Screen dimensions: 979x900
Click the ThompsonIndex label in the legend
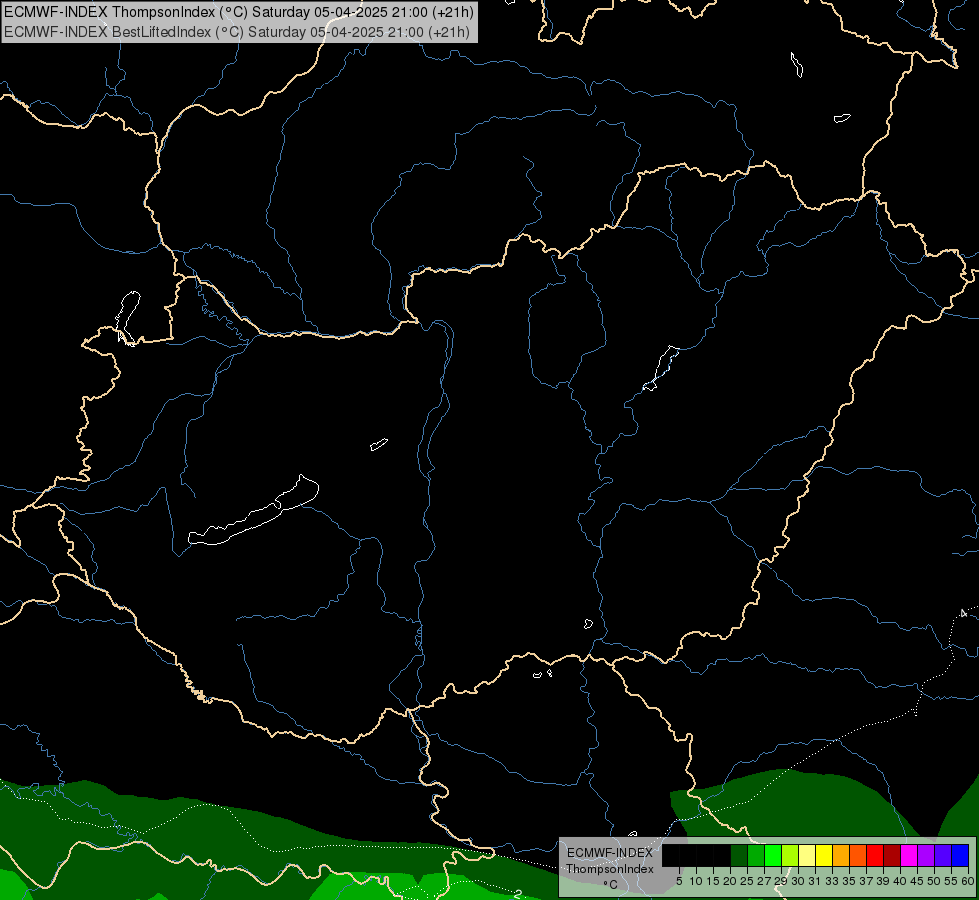coord(610,869)
